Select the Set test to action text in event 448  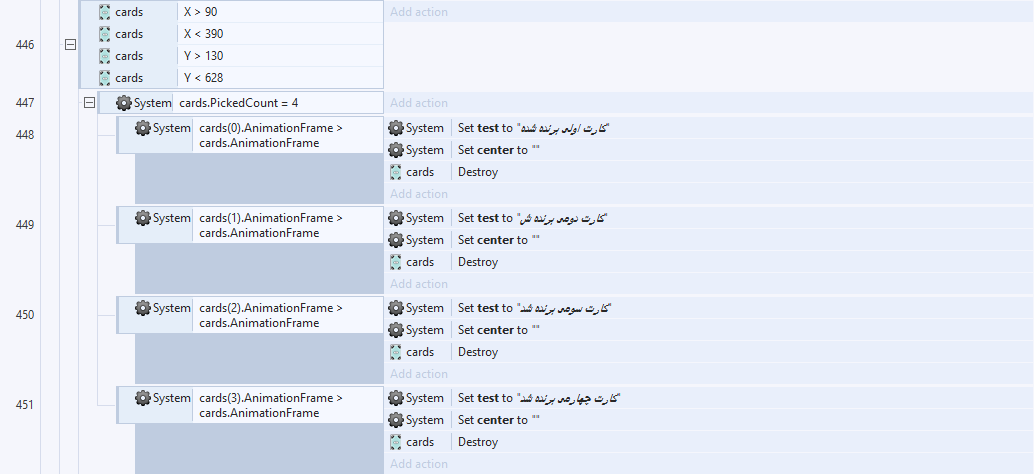[533, 128]
